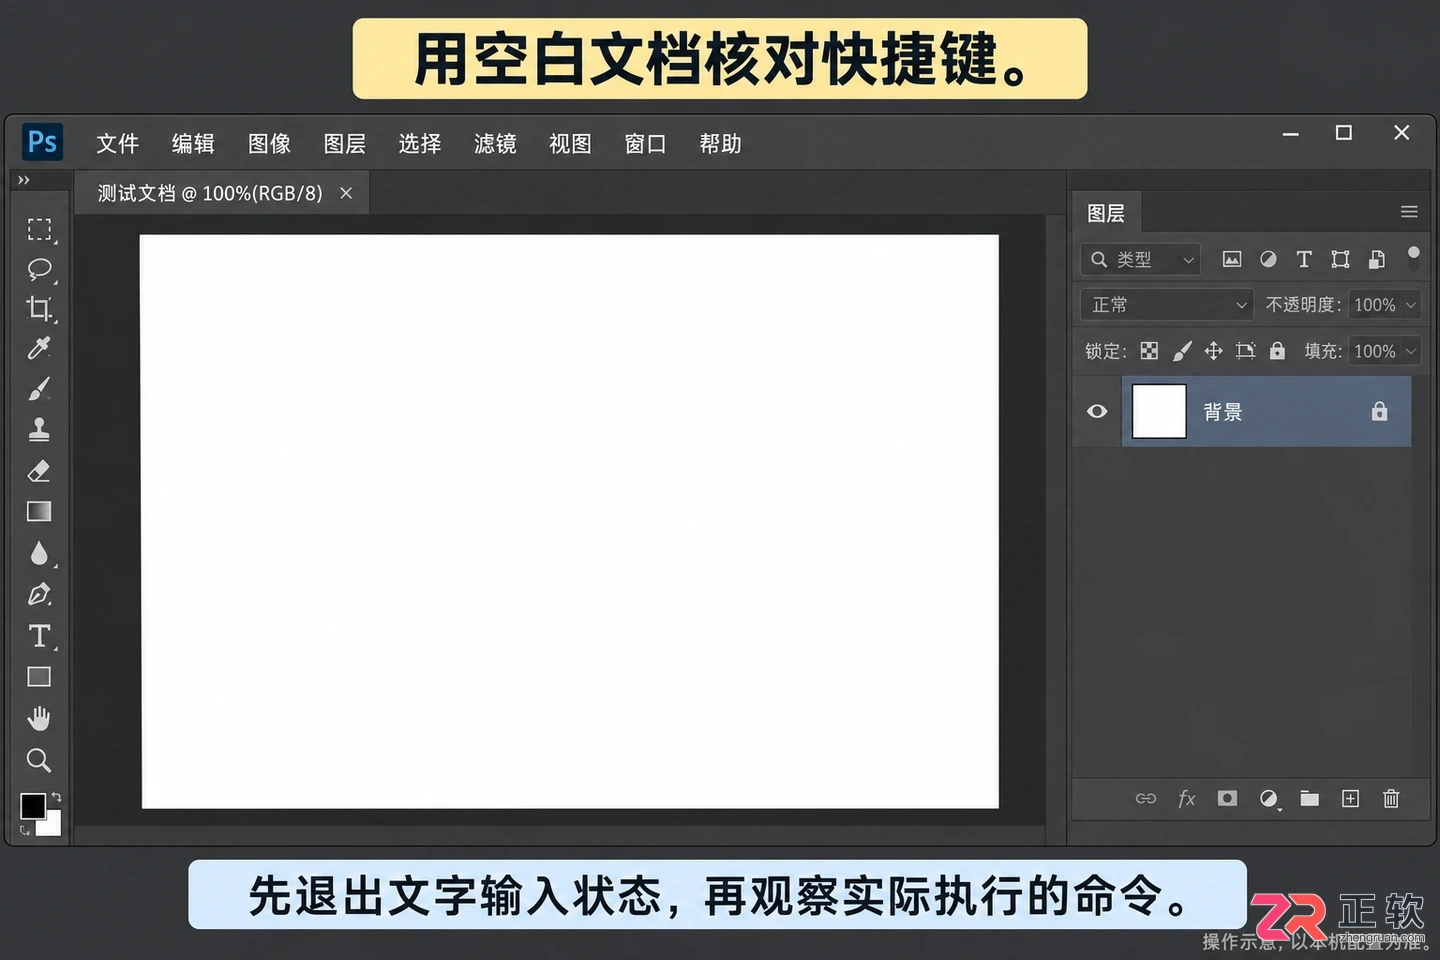
Task: Click the 背景 layer thumbnail
Action: [x=1159, y=411]
